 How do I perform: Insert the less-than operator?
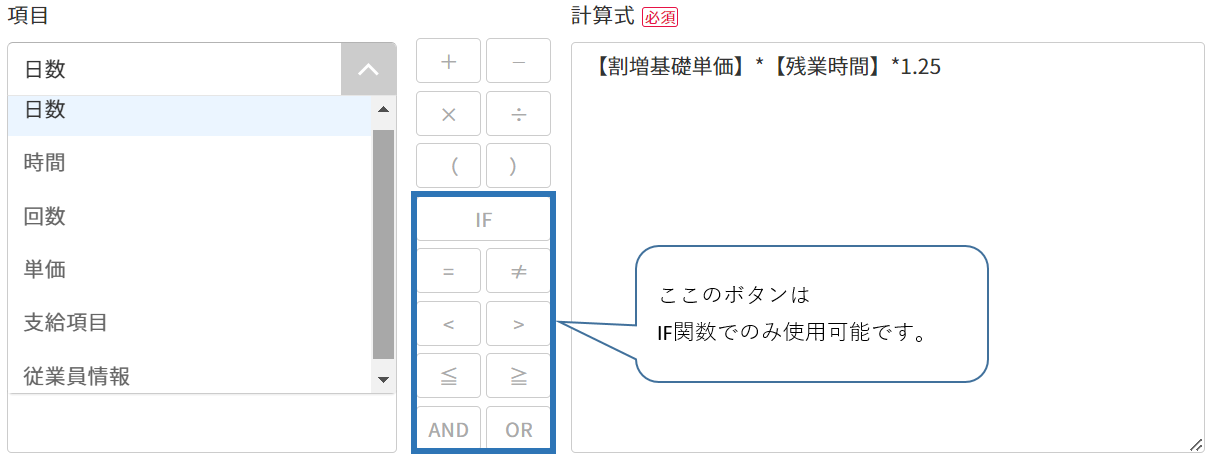[448, 324]
